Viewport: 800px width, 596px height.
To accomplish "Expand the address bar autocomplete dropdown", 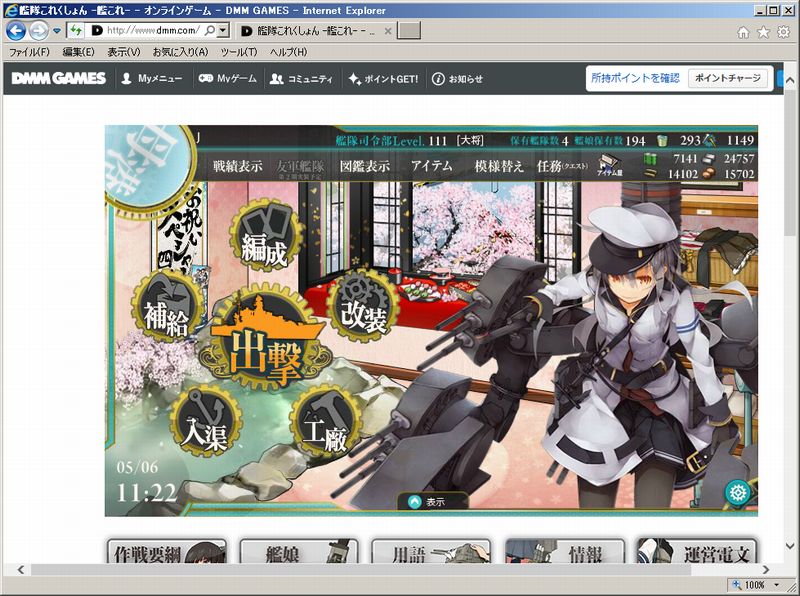I will pos(222,31).
